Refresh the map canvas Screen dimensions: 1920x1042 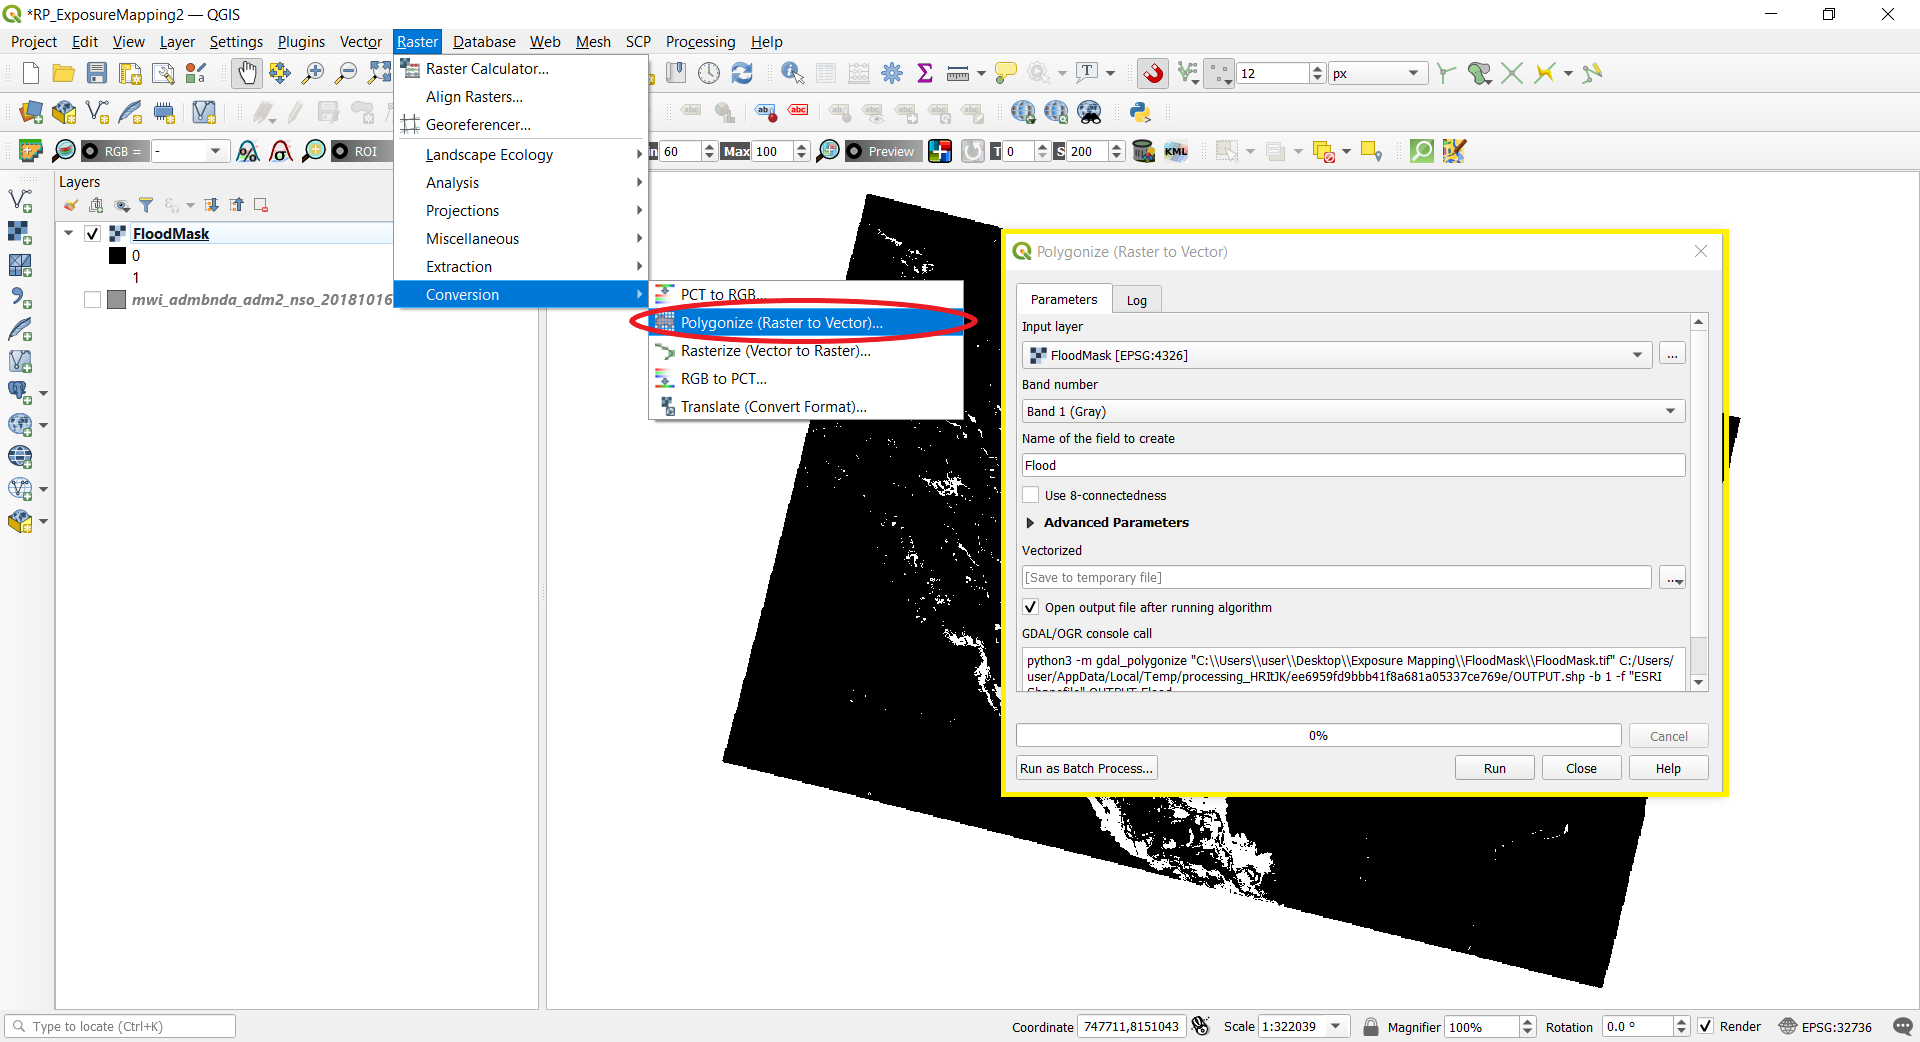742,72
